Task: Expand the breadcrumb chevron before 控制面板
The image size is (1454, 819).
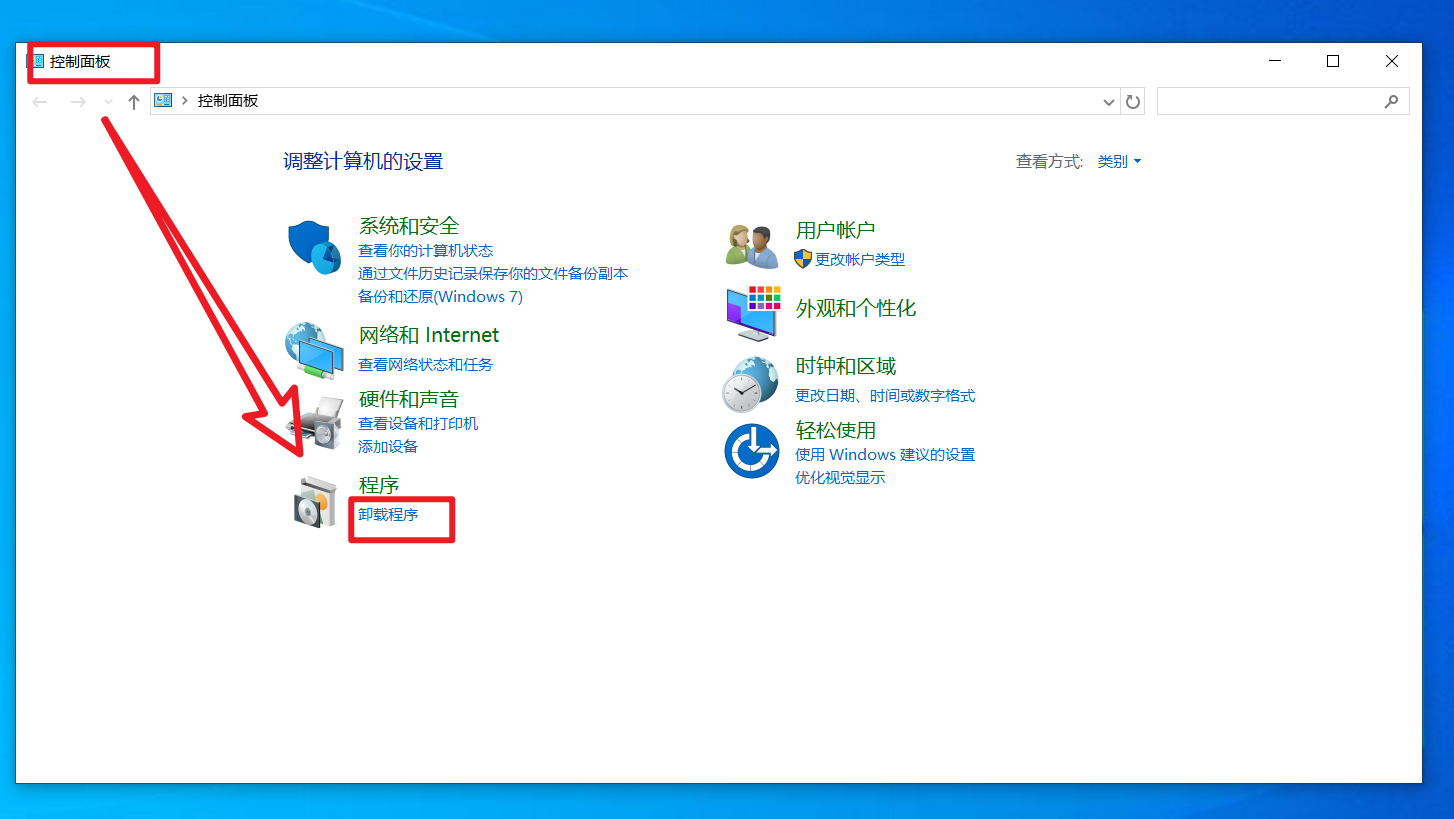Action: point(185,101)
